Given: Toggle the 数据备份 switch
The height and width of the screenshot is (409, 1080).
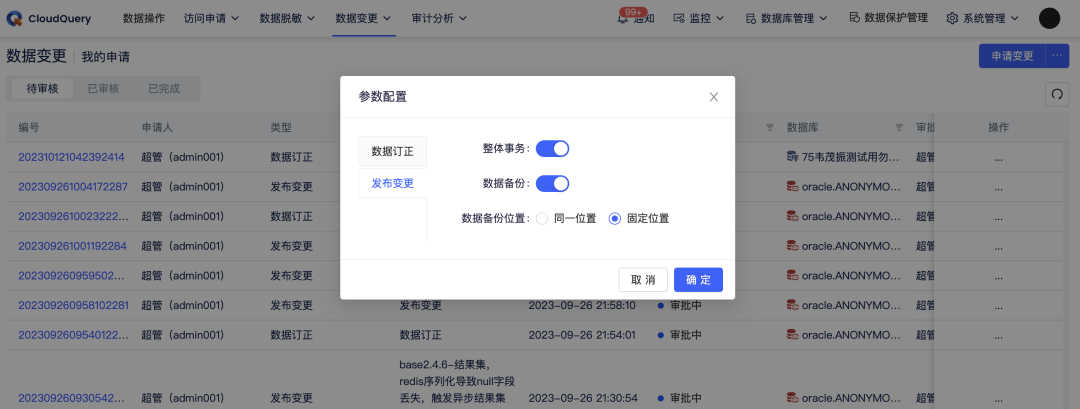Looking at the screenshot, I should 552,184.
